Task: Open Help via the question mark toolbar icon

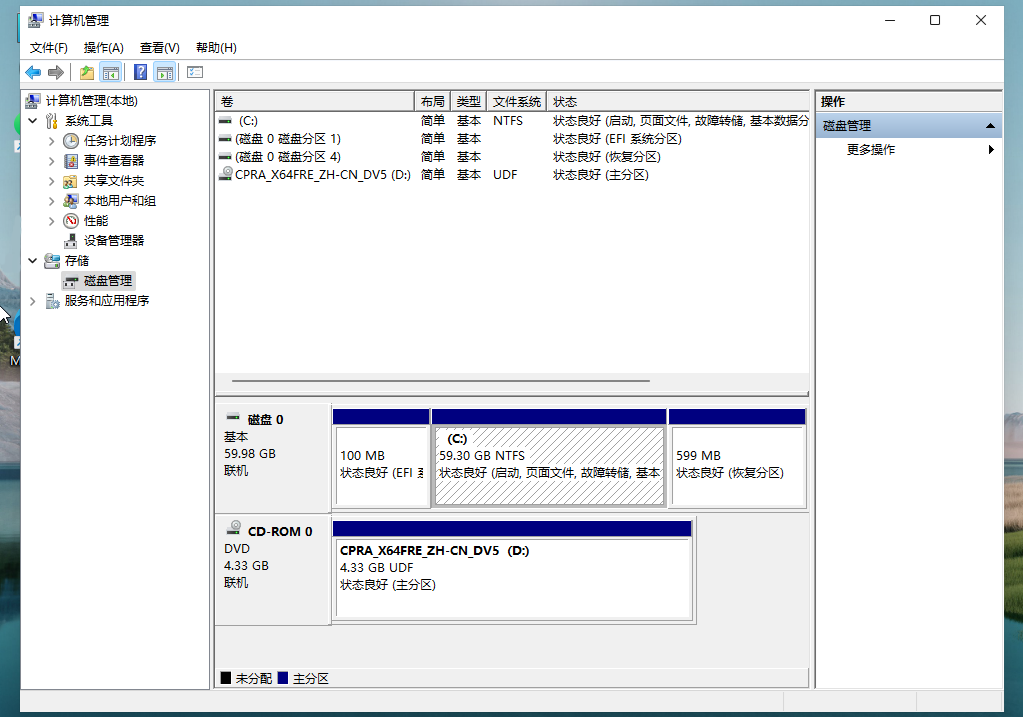Action: (139, 71)
